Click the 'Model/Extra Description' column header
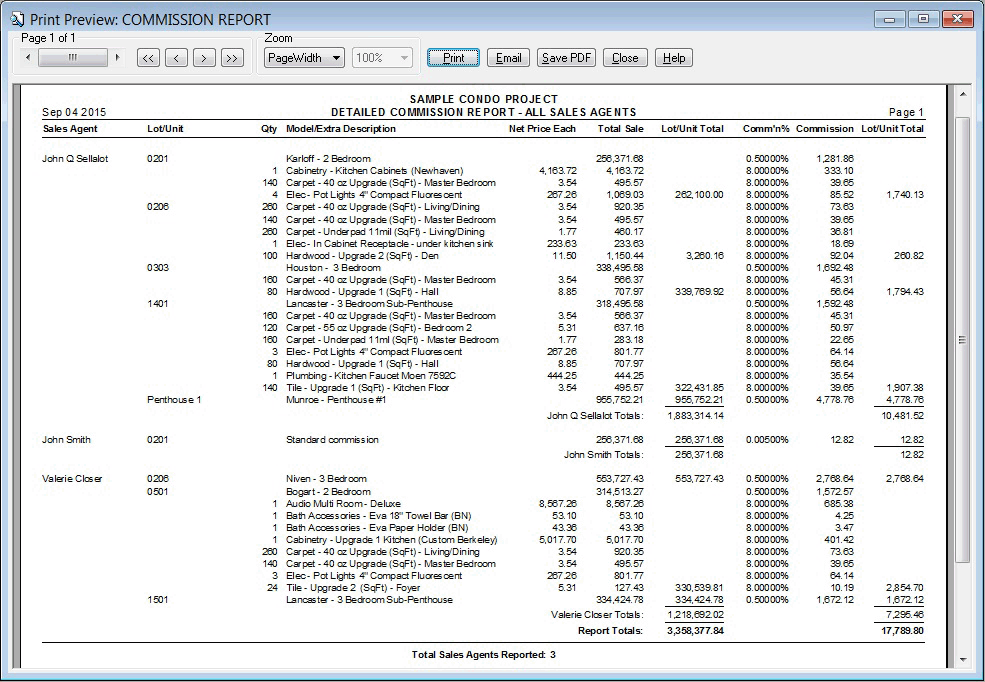 coord(341,129)
